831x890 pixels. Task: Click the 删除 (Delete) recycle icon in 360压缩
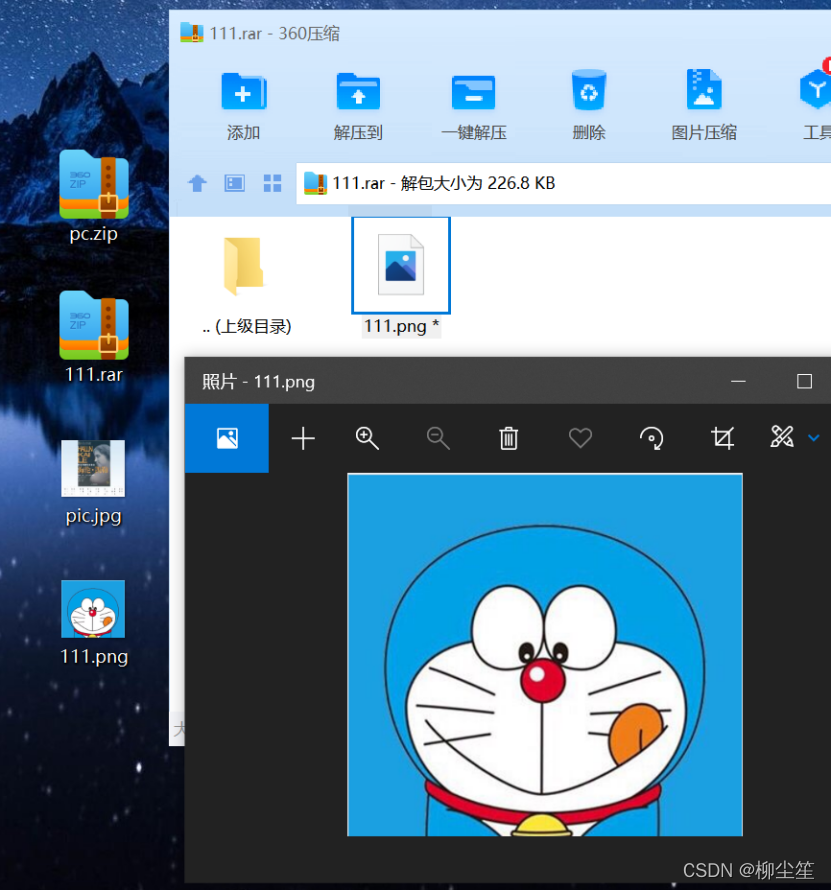[589, 90]
